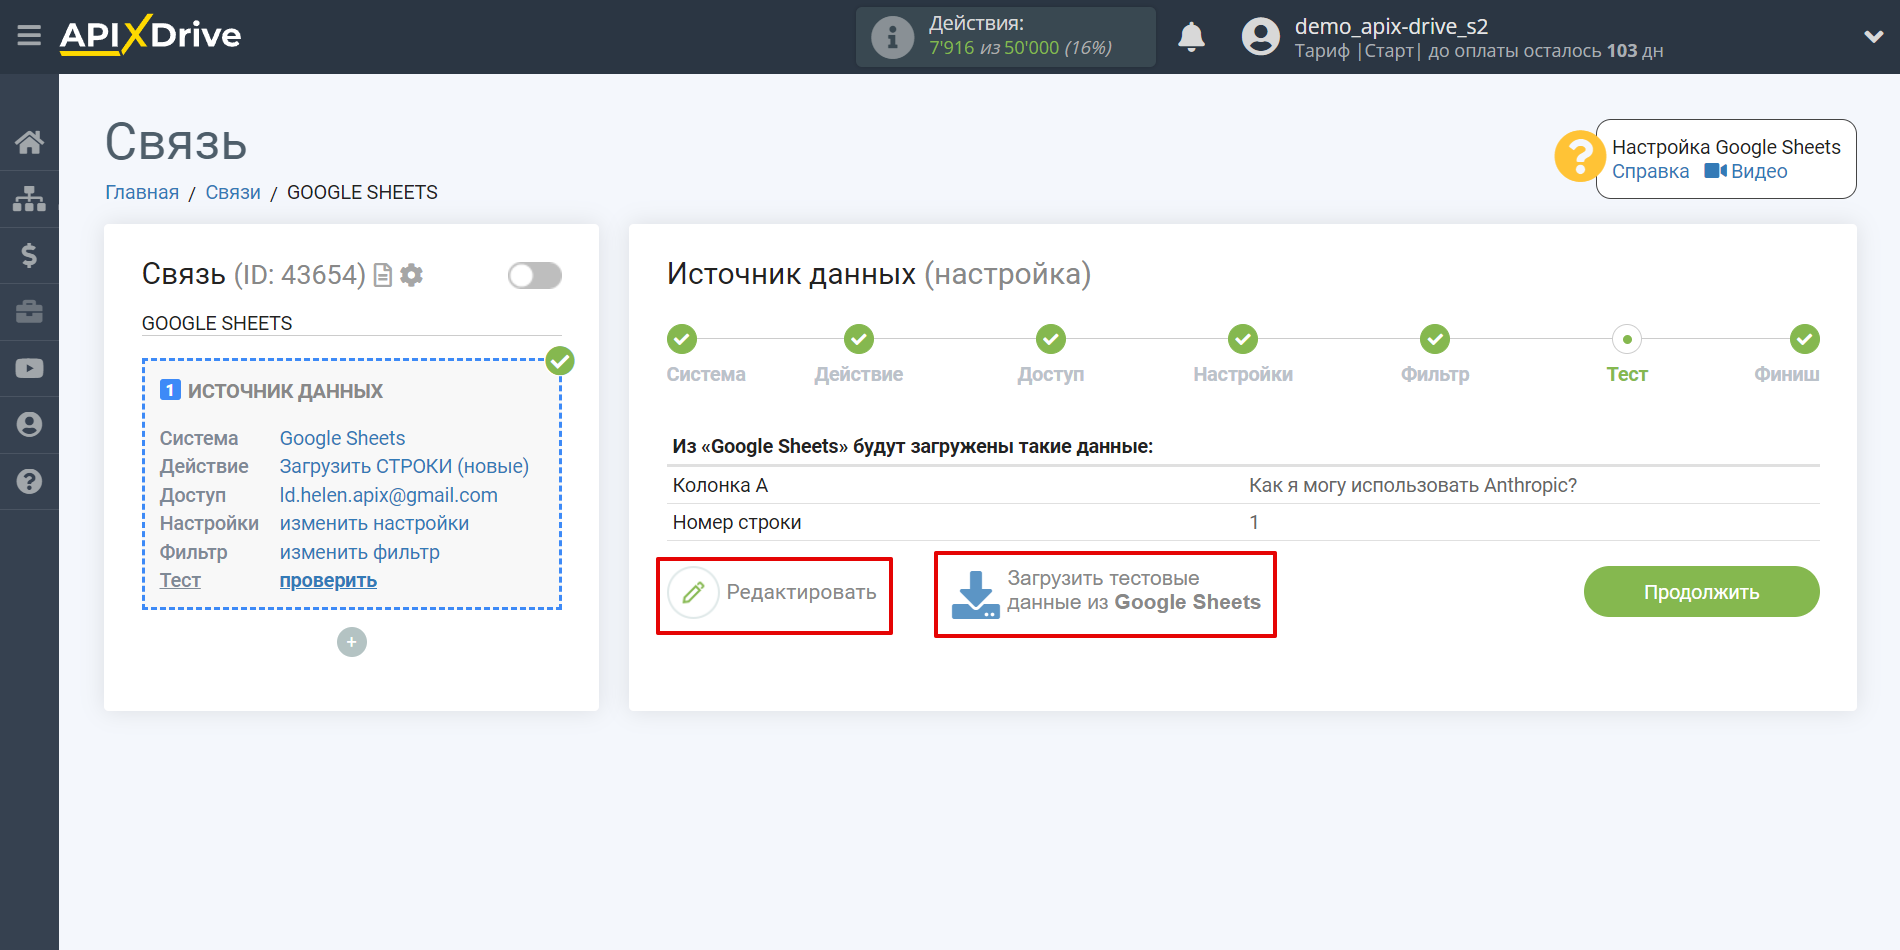The image size is (1900, 950).
Task: Go to Главная breadcrumb
Action: [142, 192]
